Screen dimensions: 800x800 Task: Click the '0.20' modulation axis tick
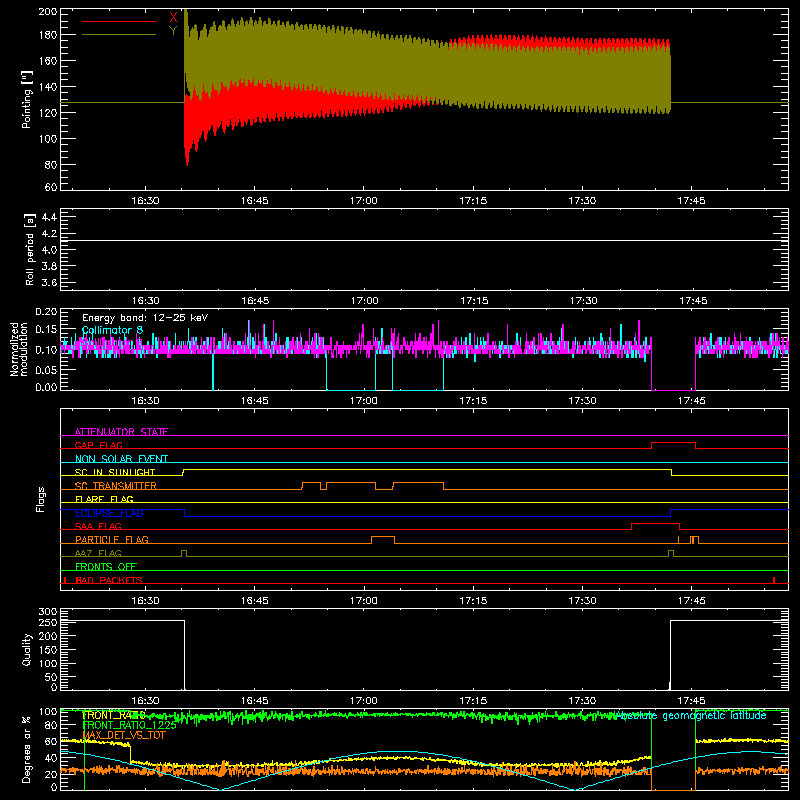[x=46, y=311]
